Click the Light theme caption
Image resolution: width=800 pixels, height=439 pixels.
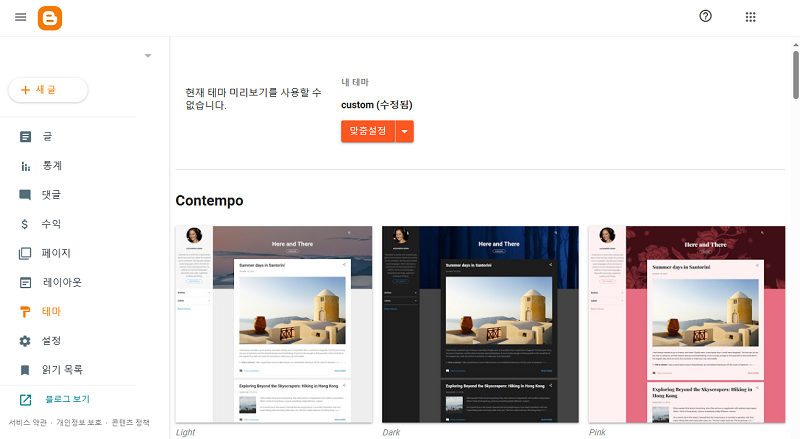tap(185, 432)
